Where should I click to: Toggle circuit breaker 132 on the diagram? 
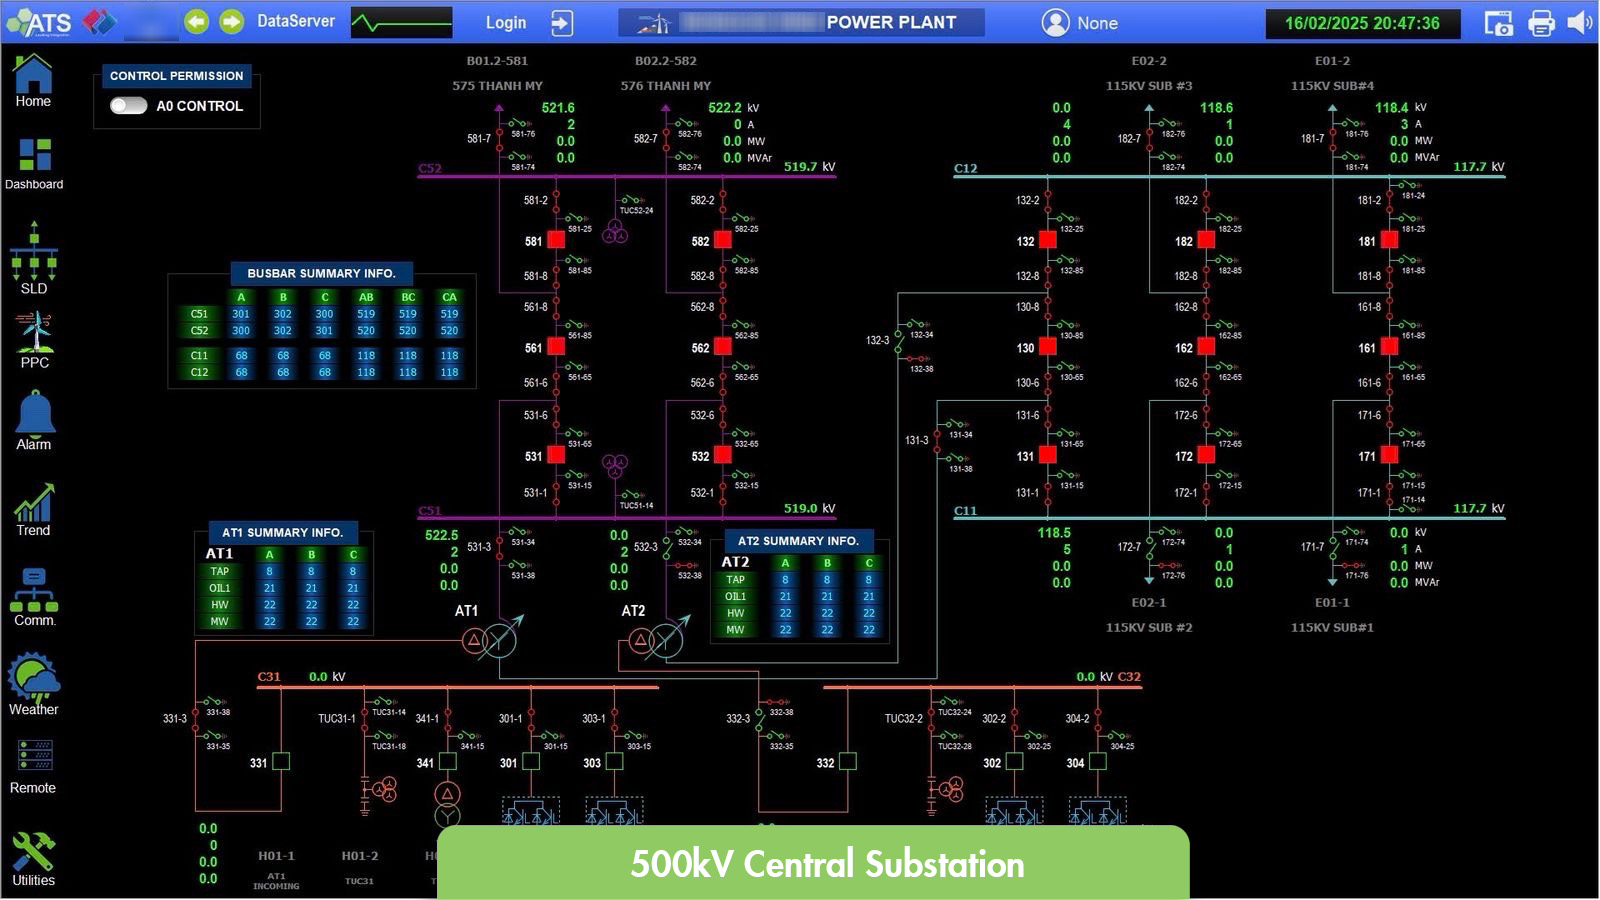pos(1047,241)
